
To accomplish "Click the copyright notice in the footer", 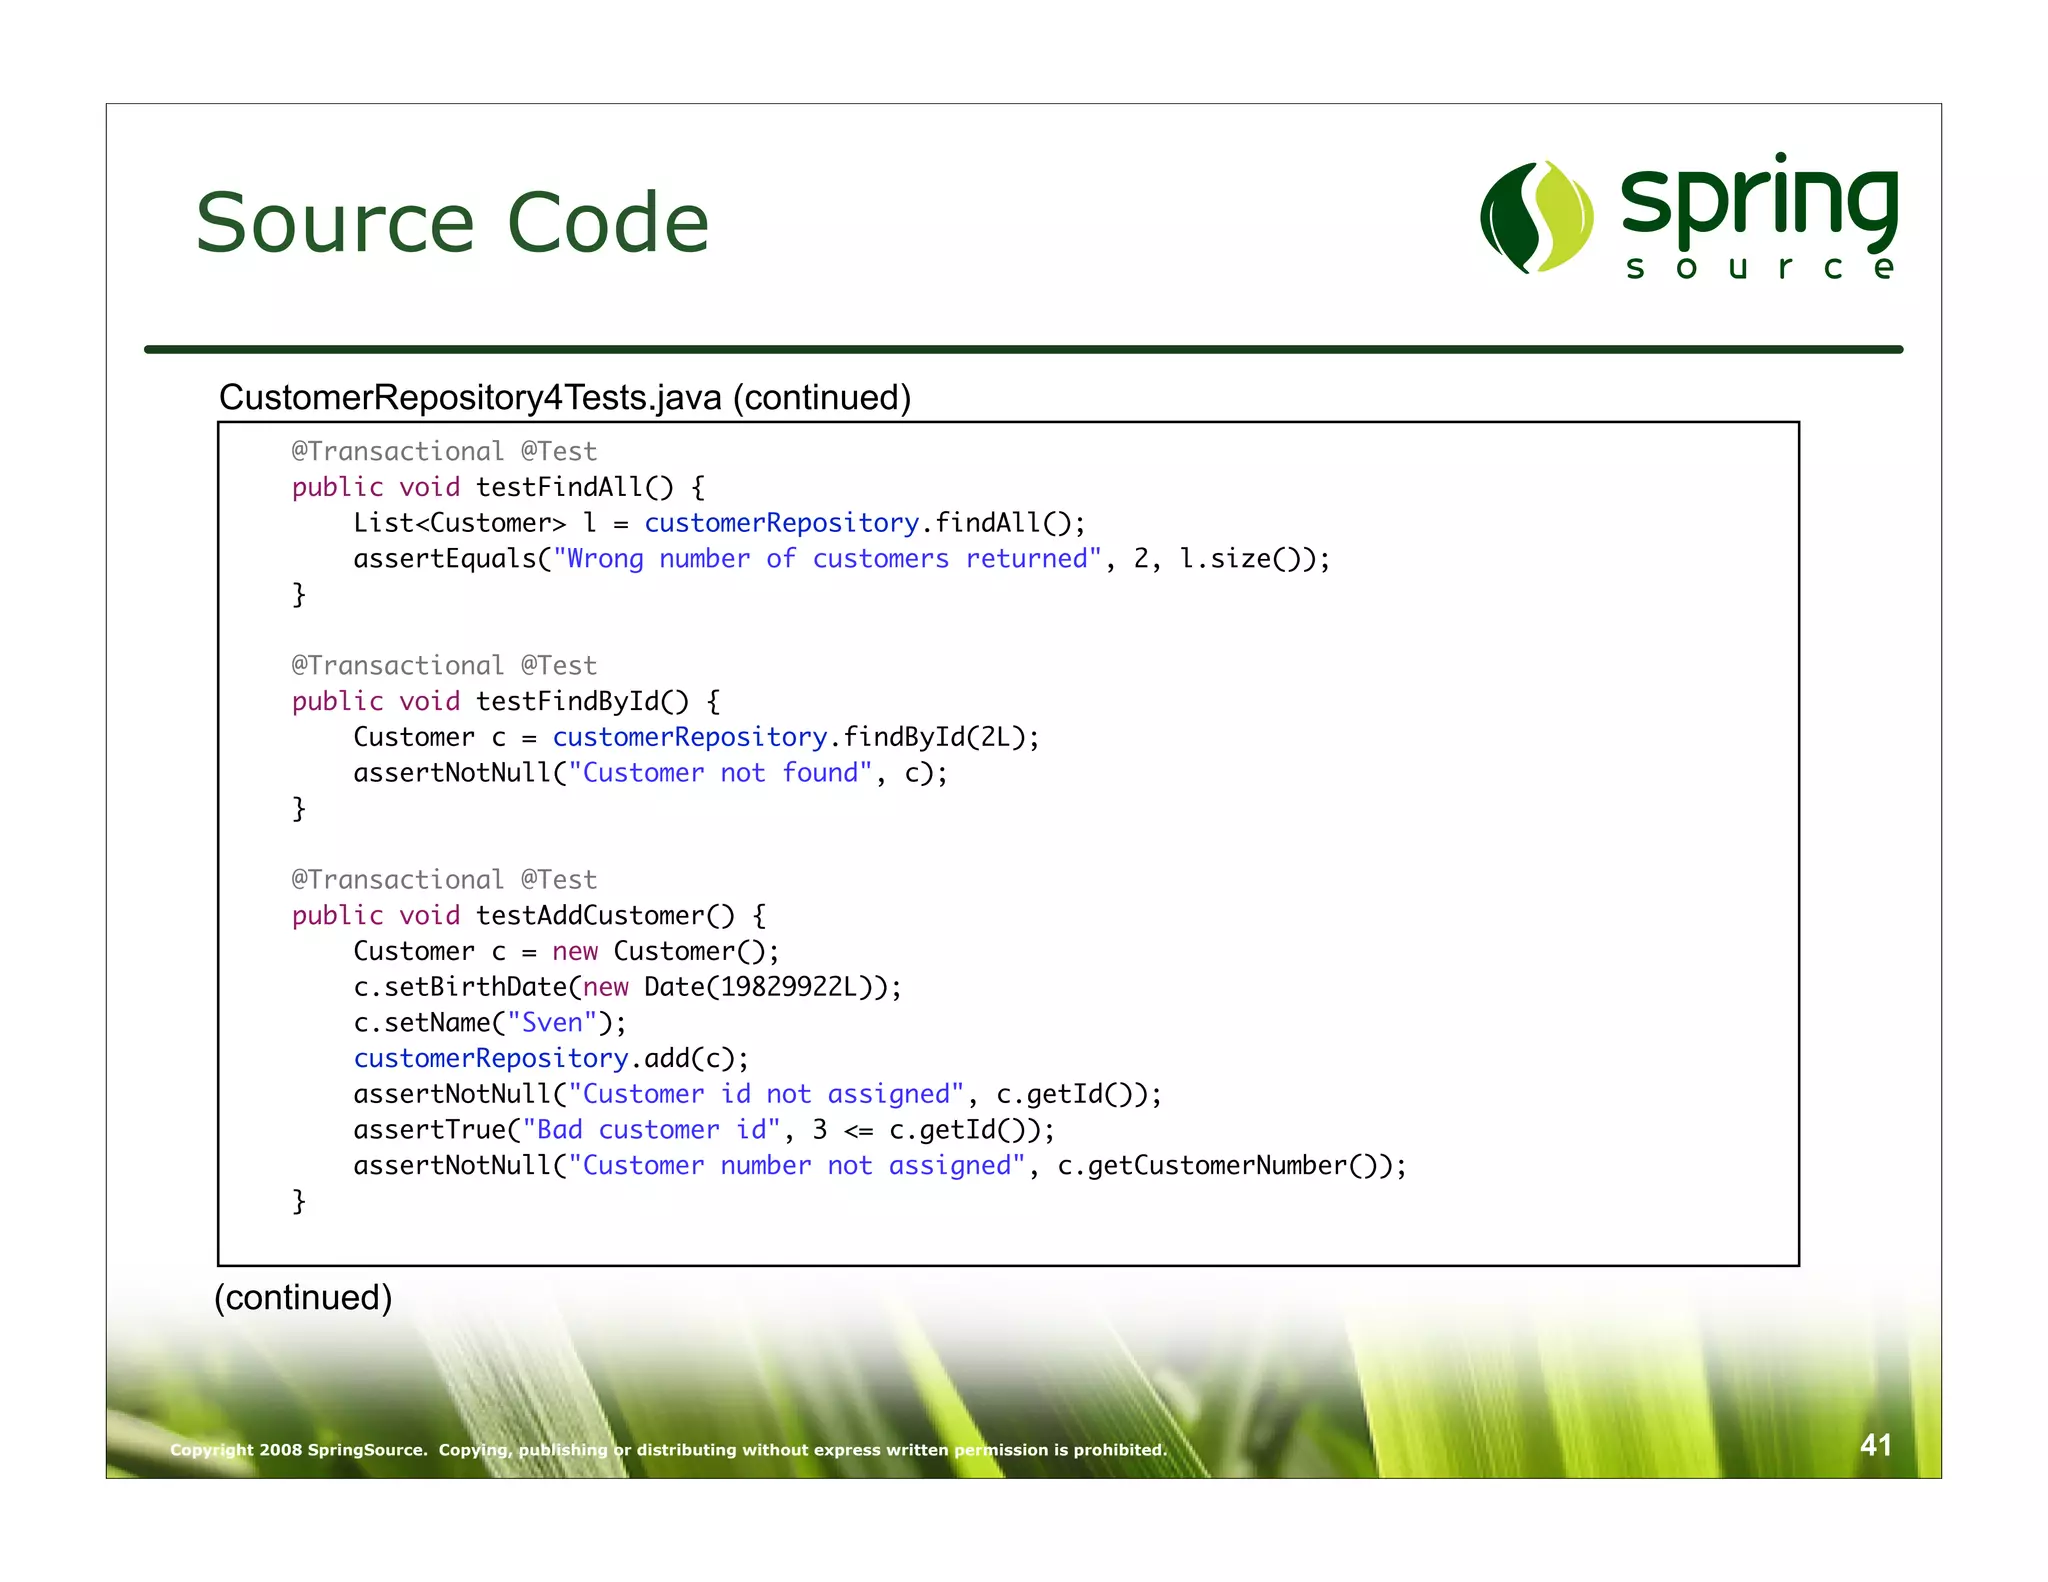I will tap(668, 1450).
